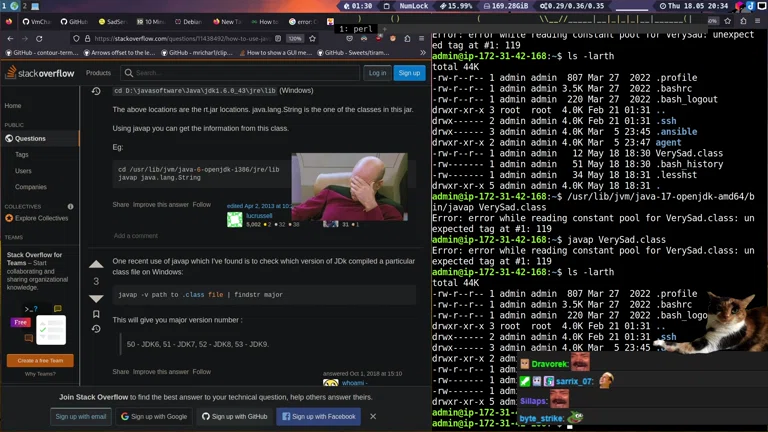Upvote the javap findstr answer
The image size is (768, 432).
tap(96, 264)
